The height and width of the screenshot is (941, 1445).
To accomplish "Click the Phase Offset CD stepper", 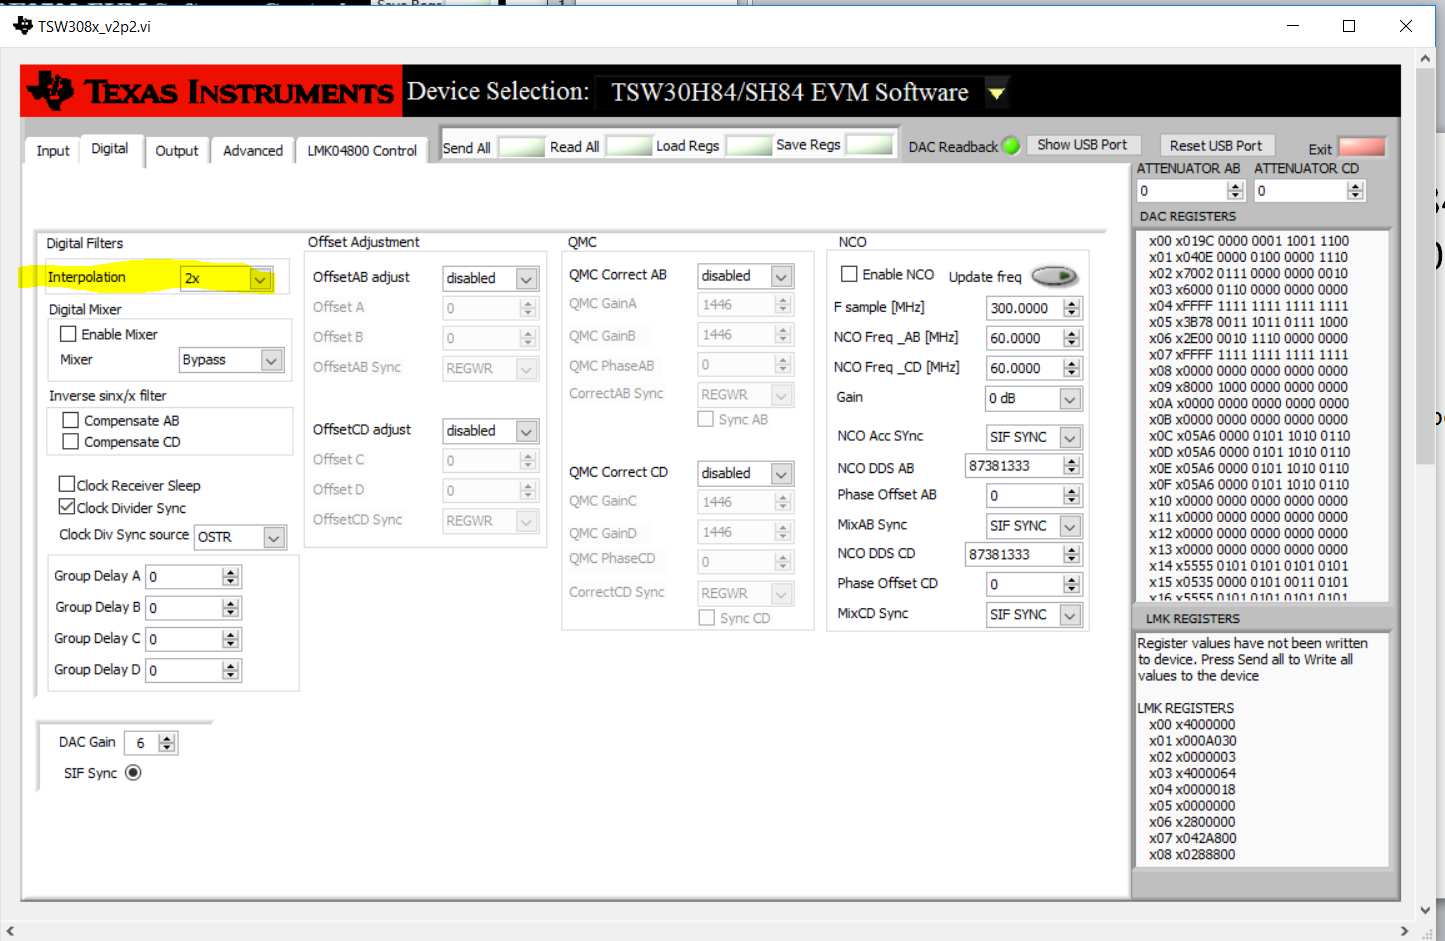I will (1072, 584).
